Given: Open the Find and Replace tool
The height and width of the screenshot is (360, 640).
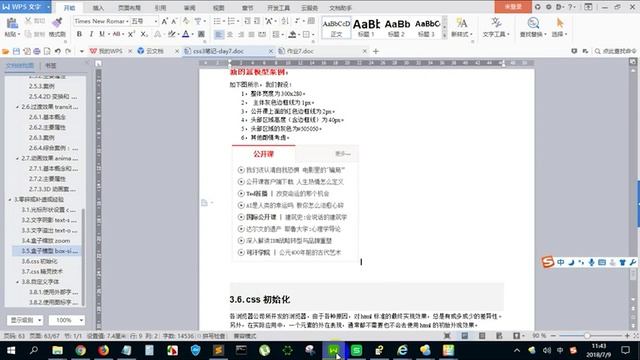Looking at the screenshot, I should [533, 27].
